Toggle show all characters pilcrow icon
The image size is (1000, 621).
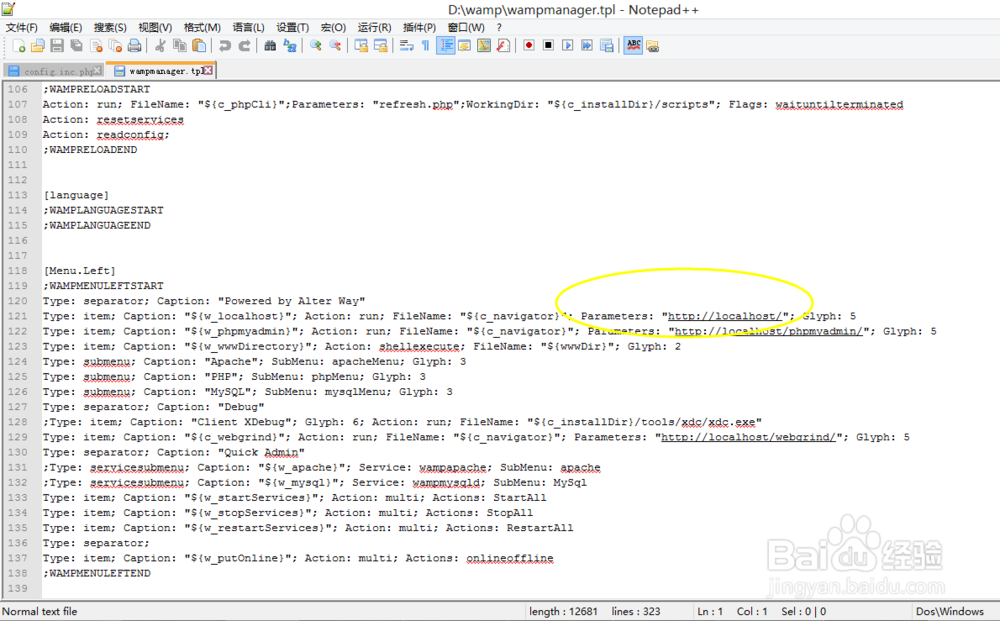coord(425,45)
